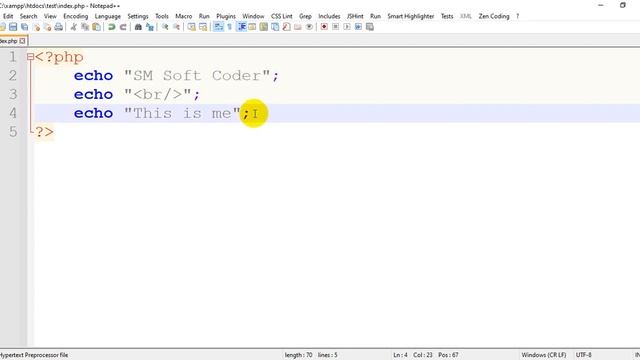Toggle word wrap toolbar button
Viewport: 640px width, 360px height.
[x=218, y=27]
